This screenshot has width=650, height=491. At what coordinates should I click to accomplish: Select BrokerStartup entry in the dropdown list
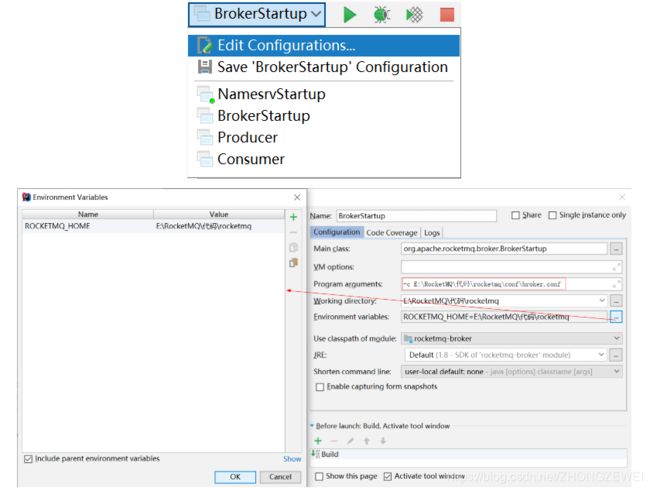pos(323,116)
